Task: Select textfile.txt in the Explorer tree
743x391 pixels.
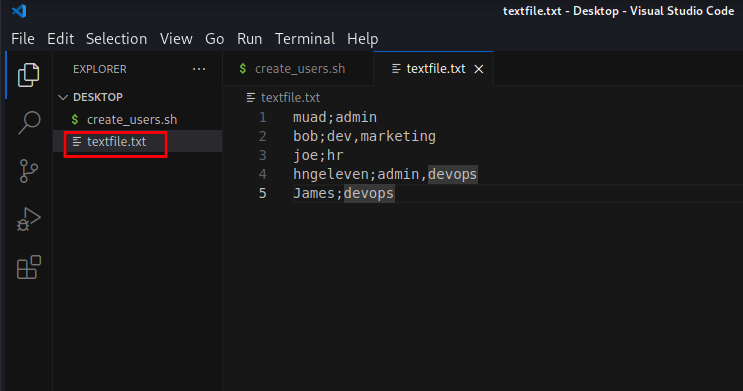Action: [137, 141]
